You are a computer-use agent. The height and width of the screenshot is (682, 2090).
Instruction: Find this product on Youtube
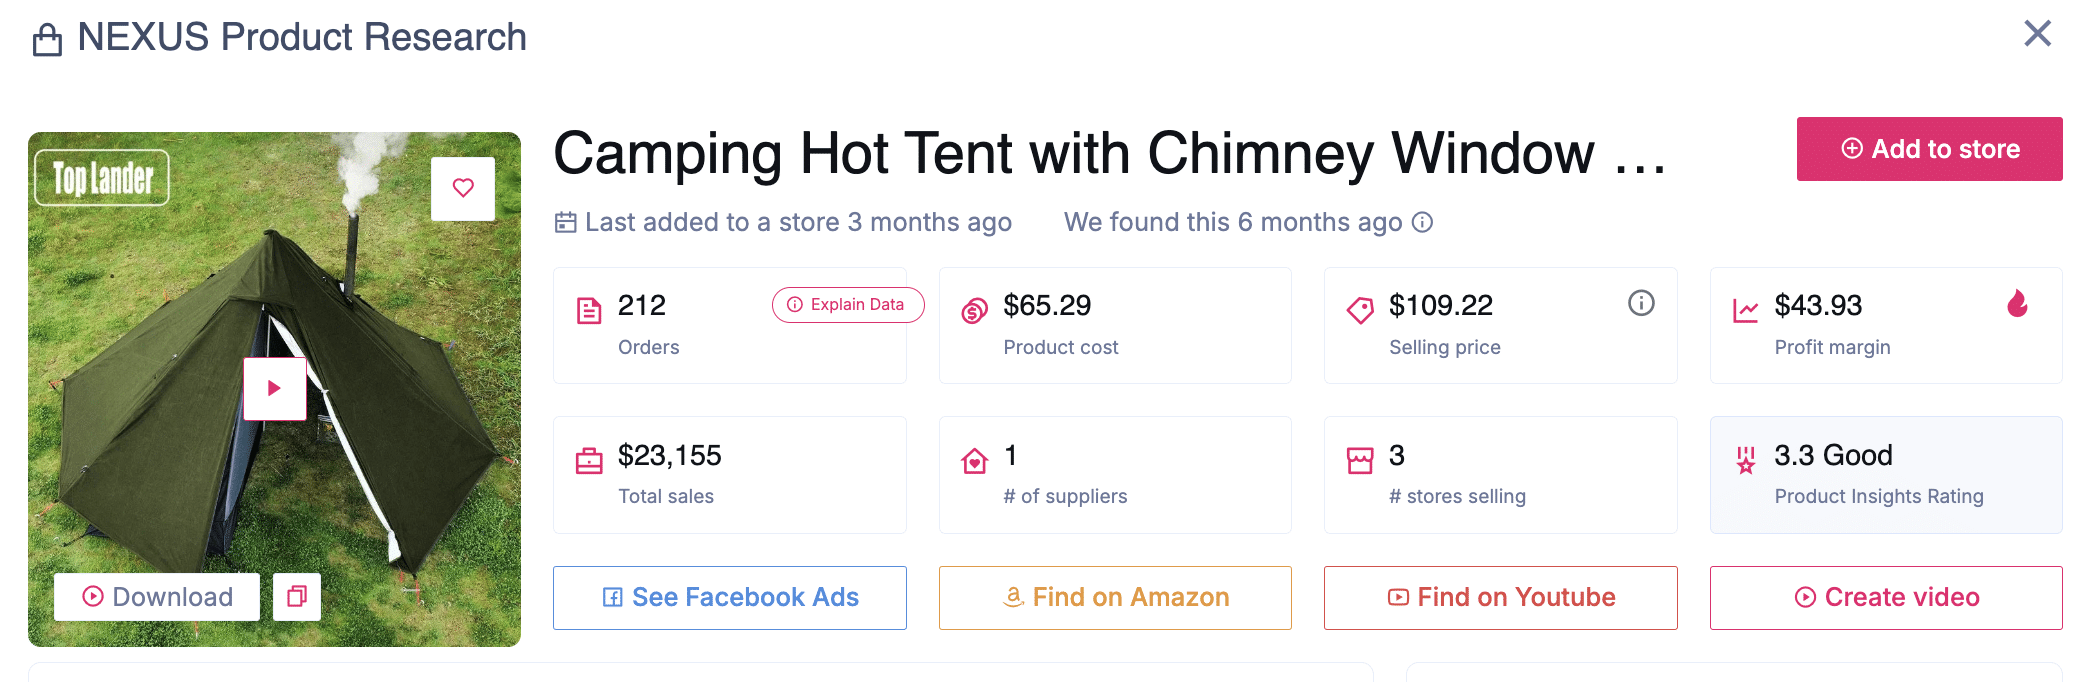(1500, 598)
